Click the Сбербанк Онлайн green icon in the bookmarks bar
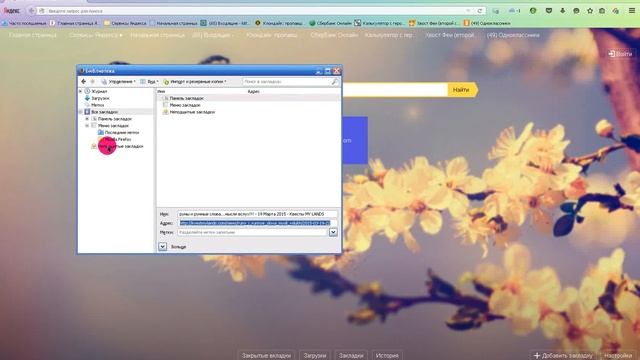The height and width of the screenshot is (360, 640). (x=312, y=23)
